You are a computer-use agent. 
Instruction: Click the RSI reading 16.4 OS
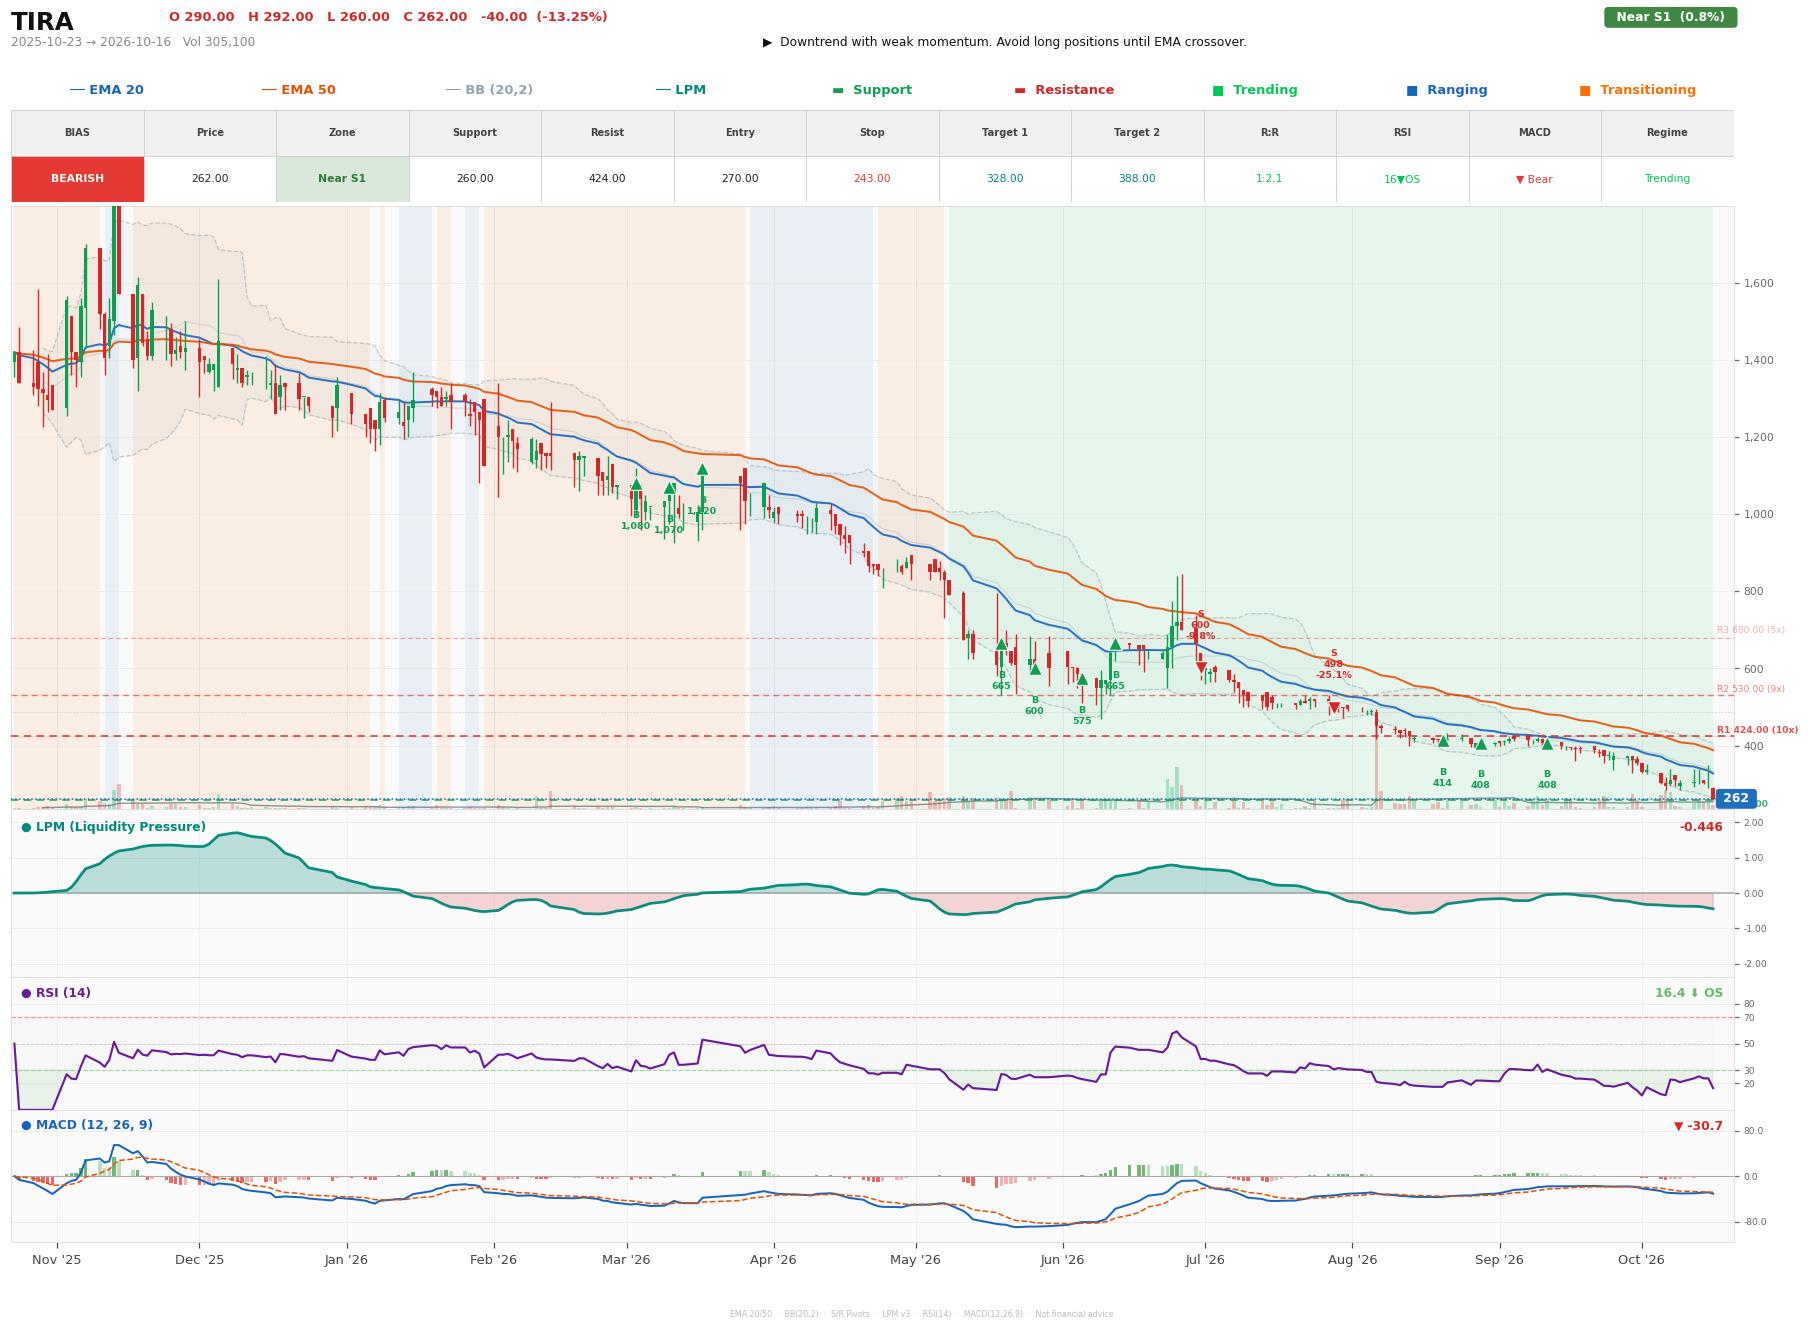pos(1689,993)
